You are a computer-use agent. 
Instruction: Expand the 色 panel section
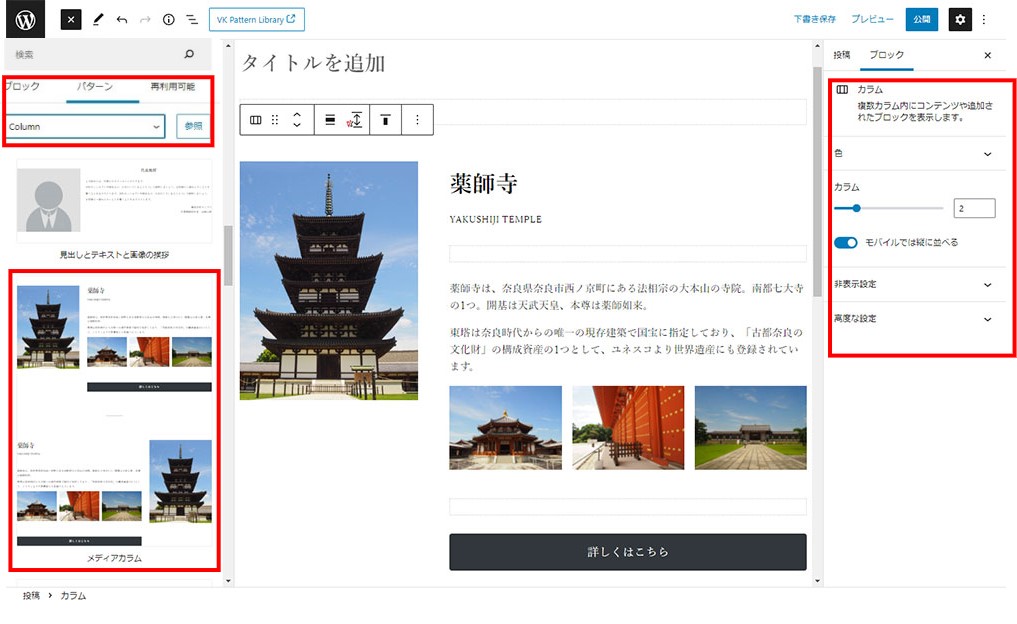[x=987, y=154]
